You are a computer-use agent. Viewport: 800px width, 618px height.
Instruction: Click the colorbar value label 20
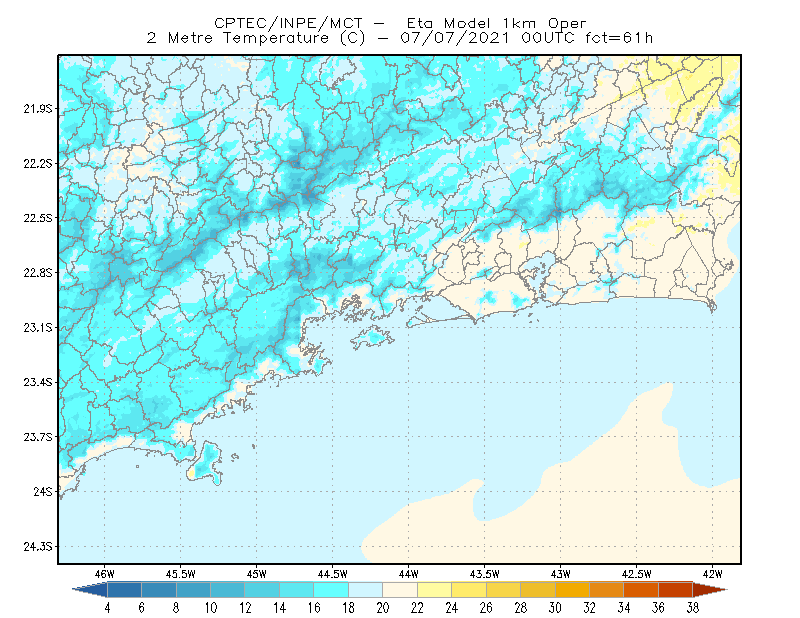(383, 608)
